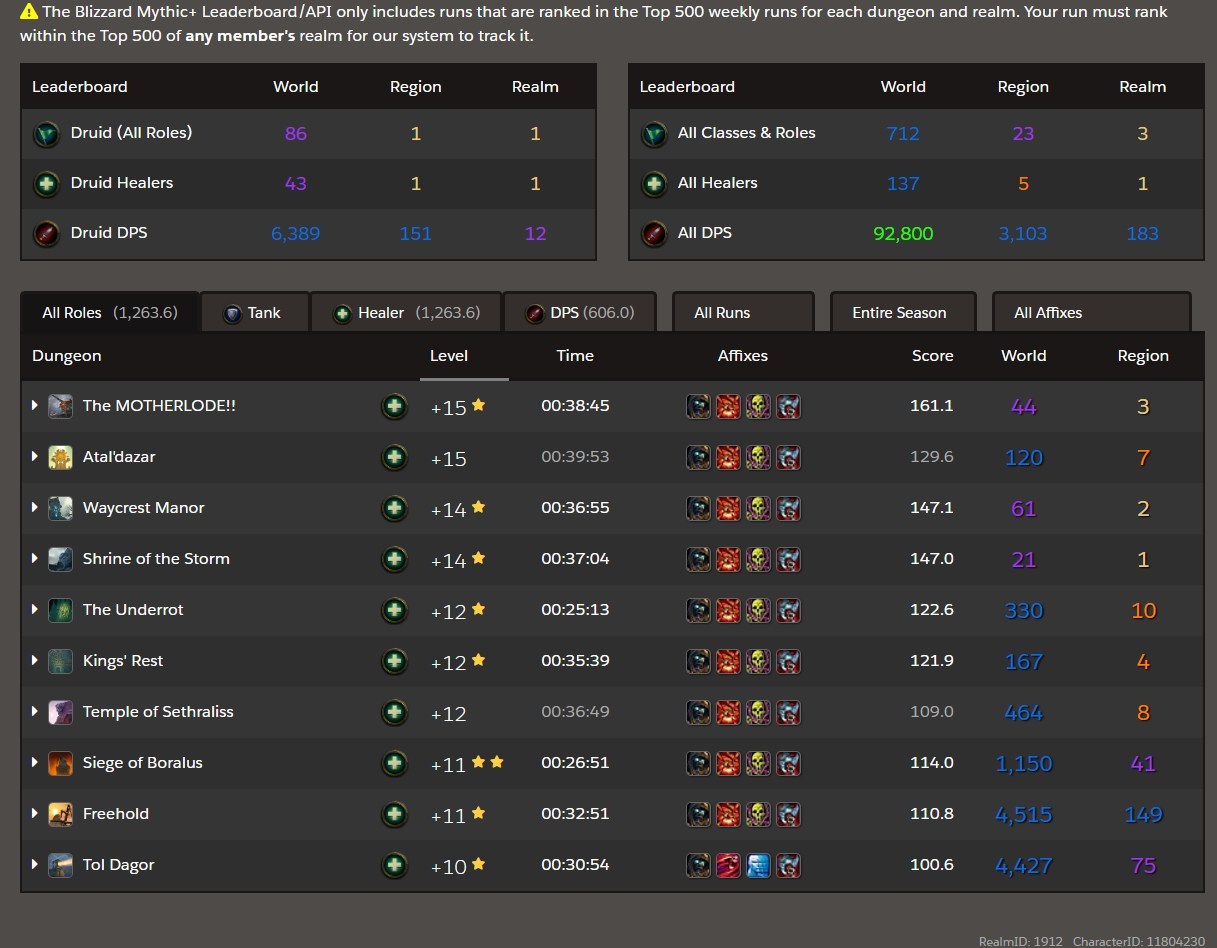The height and width of the screenshot is (948, 1217).
Task: Switch to the All Roles tab
Action: [110, 312]
